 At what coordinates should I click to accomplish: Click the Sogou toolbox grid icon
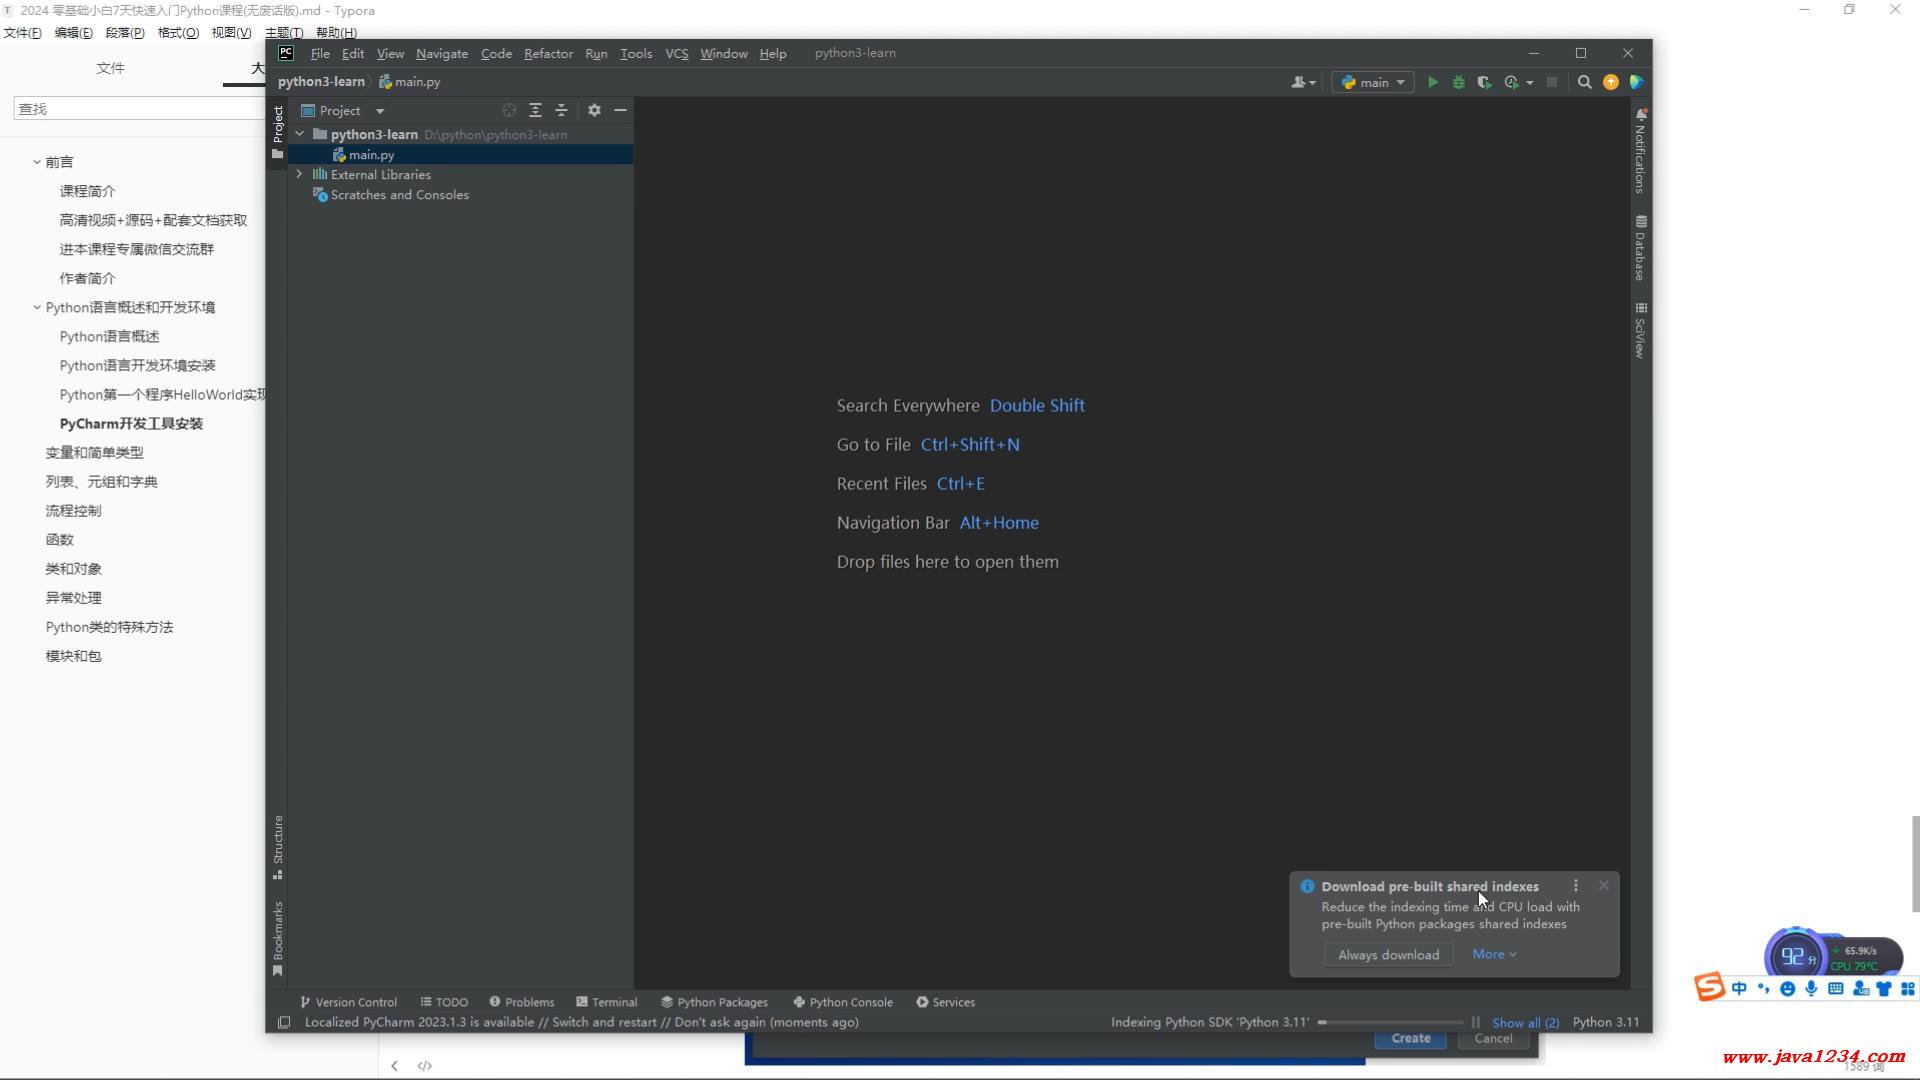[x=1908, y=989]
